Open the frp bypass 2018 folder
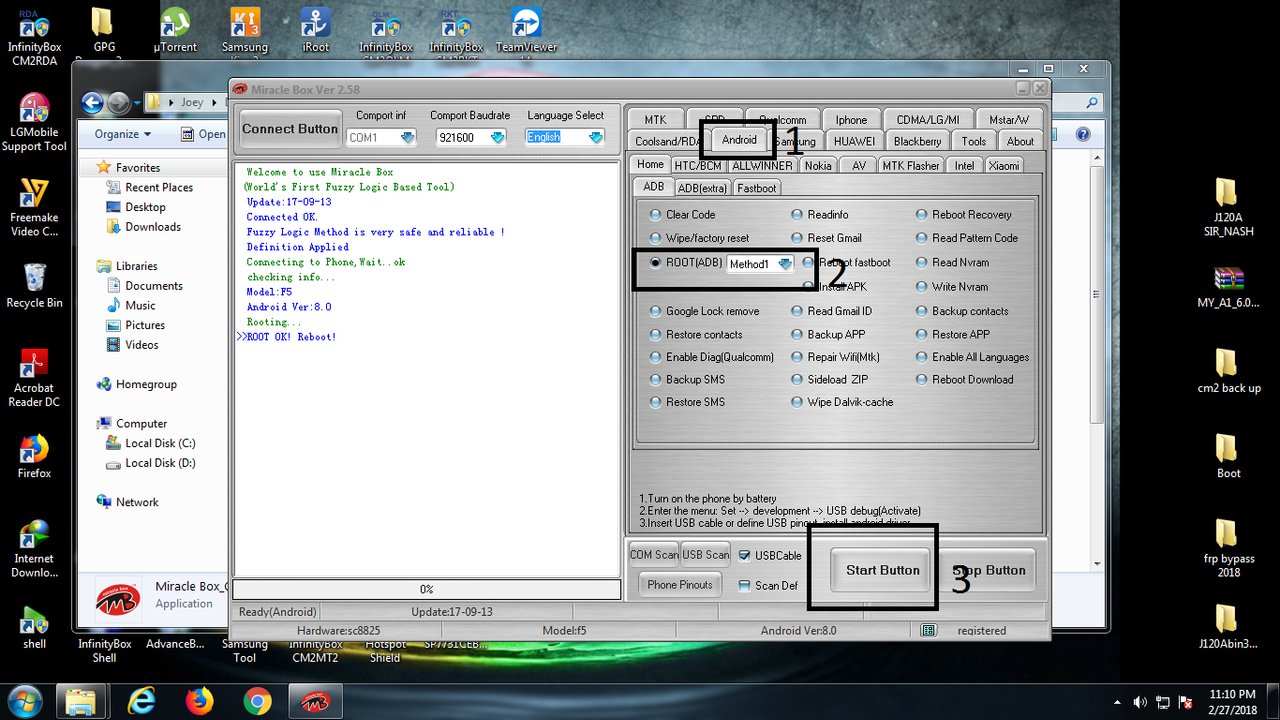Screen dimensions: 1280x720 click(1228, 549)
